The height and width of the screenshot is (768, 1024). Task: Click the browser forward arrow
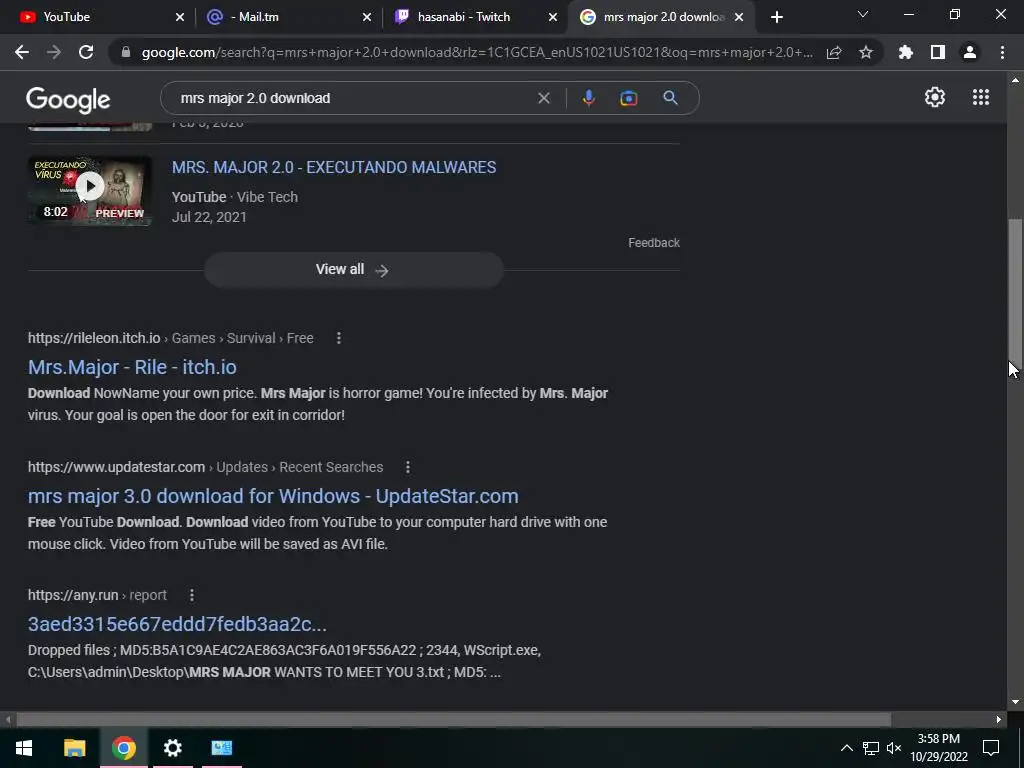(54, 52)
